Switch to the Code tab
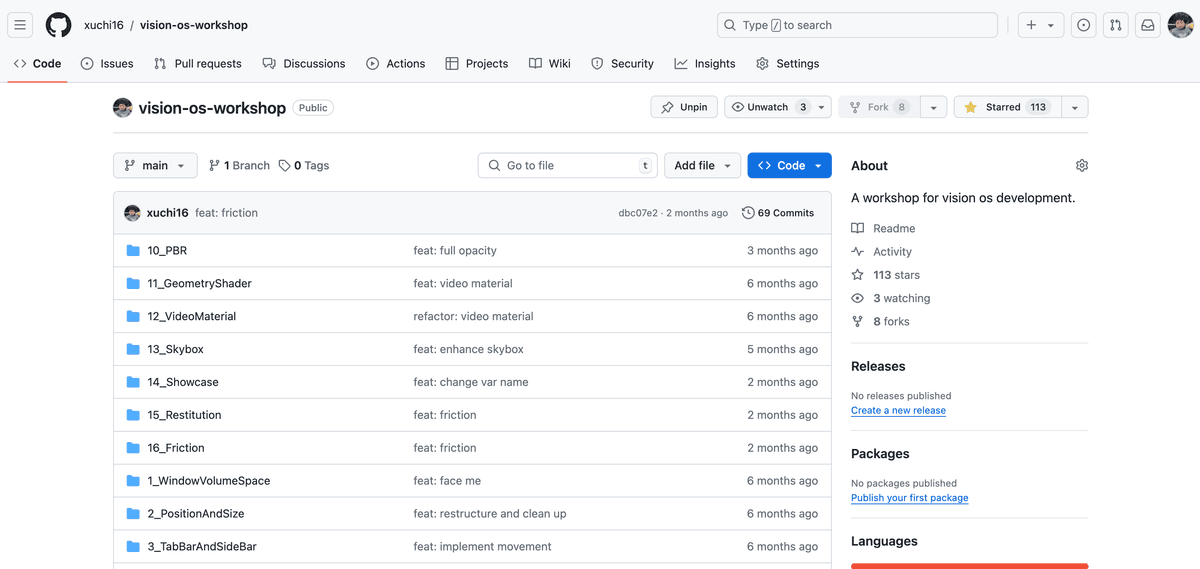 click(x=37, y=64)
